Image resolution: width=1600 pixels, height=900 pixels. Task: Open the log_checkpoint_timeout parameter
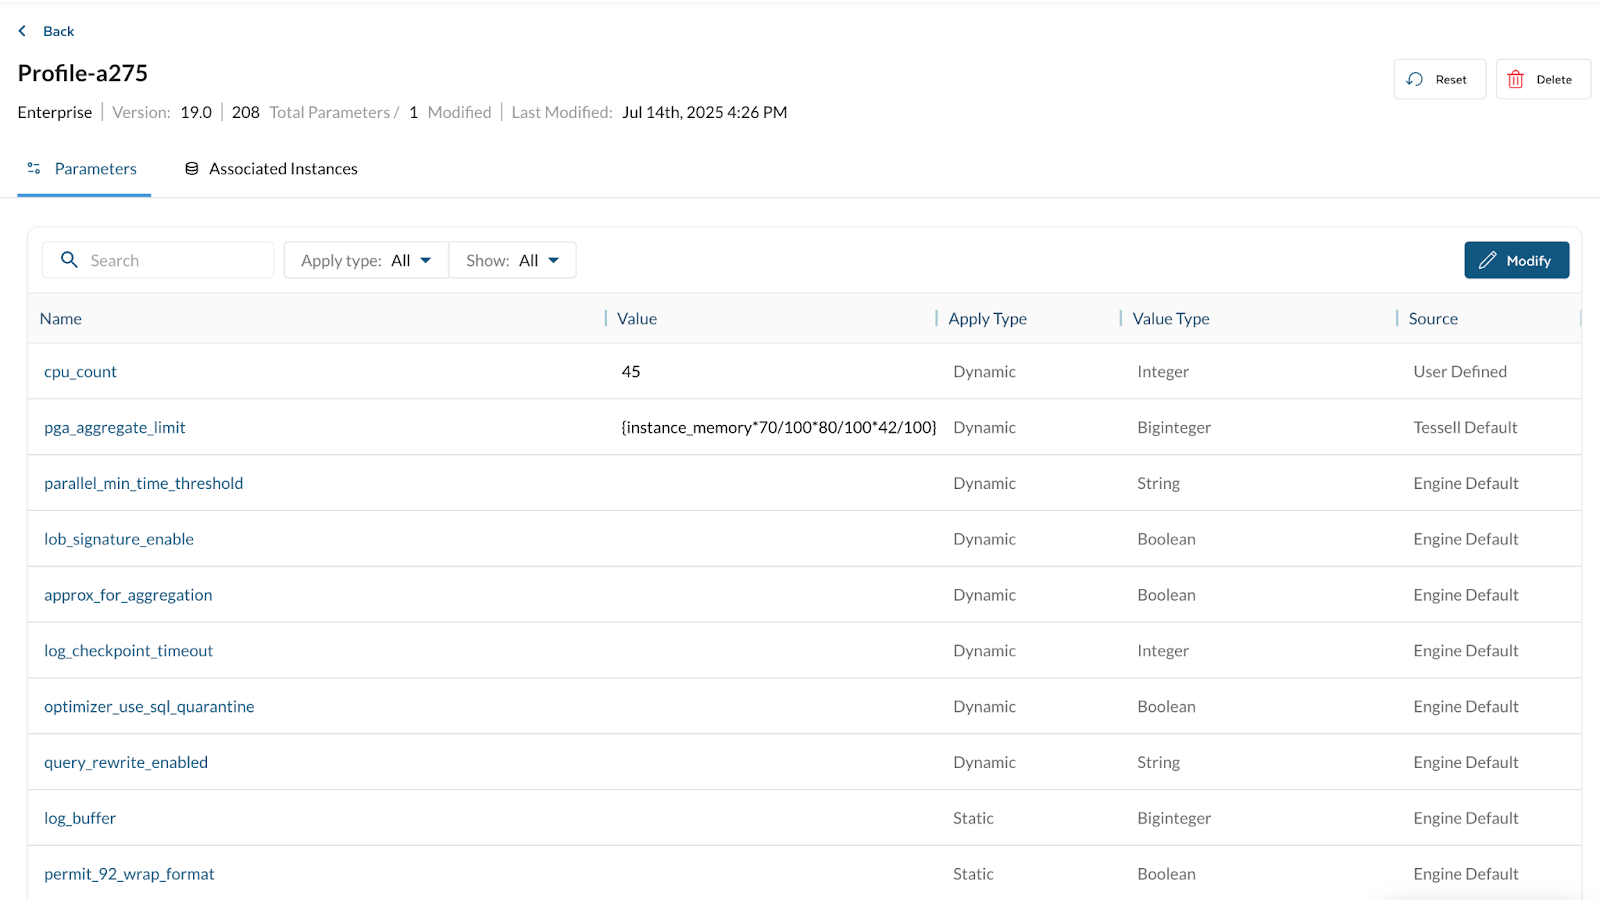point(128,651)
